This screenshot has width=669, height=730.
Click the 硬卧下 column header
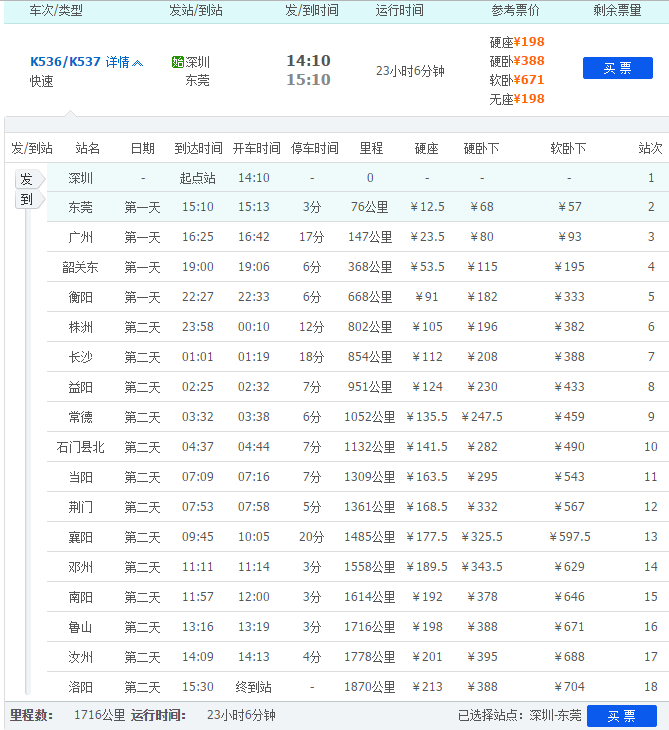pyautogui.click(x=481, y=148)
